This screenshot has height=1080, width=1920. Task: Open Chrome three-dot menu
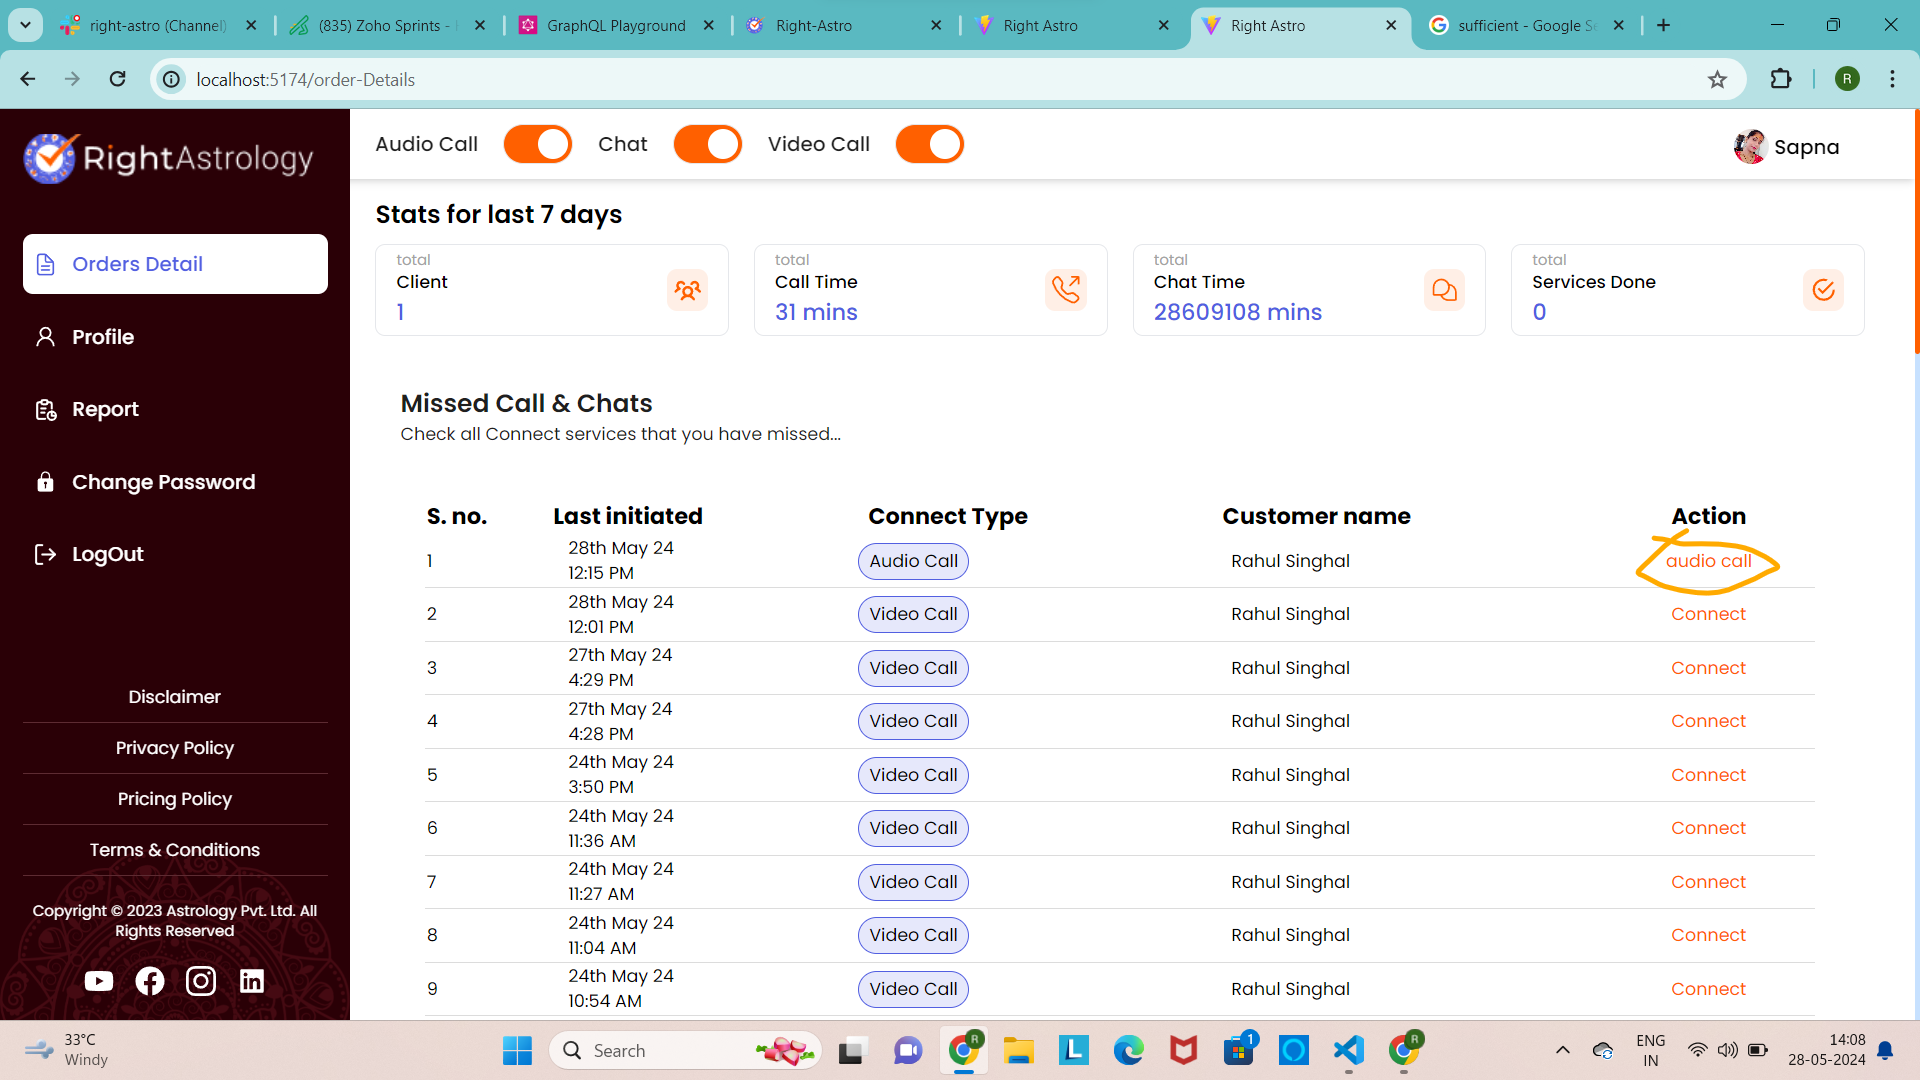[x=1892, y=80]
